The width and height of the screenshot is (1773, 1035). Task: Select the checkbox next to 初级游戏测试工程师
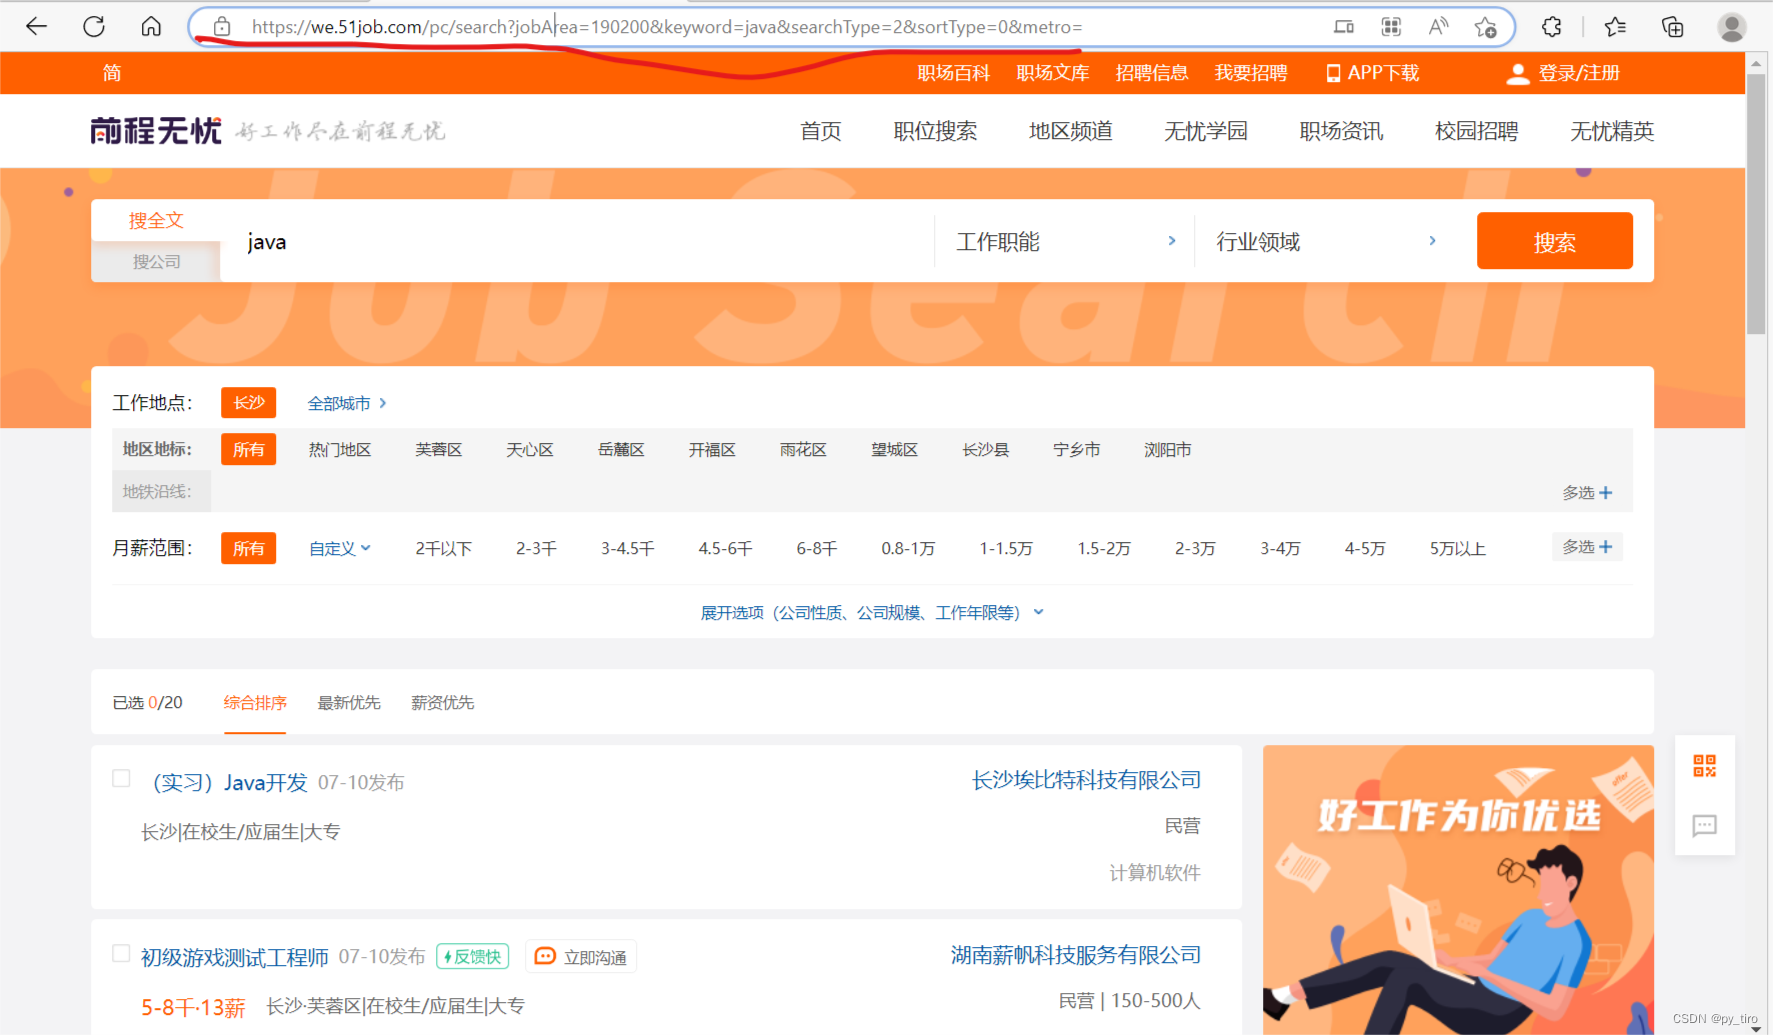[x=120, y=953]
